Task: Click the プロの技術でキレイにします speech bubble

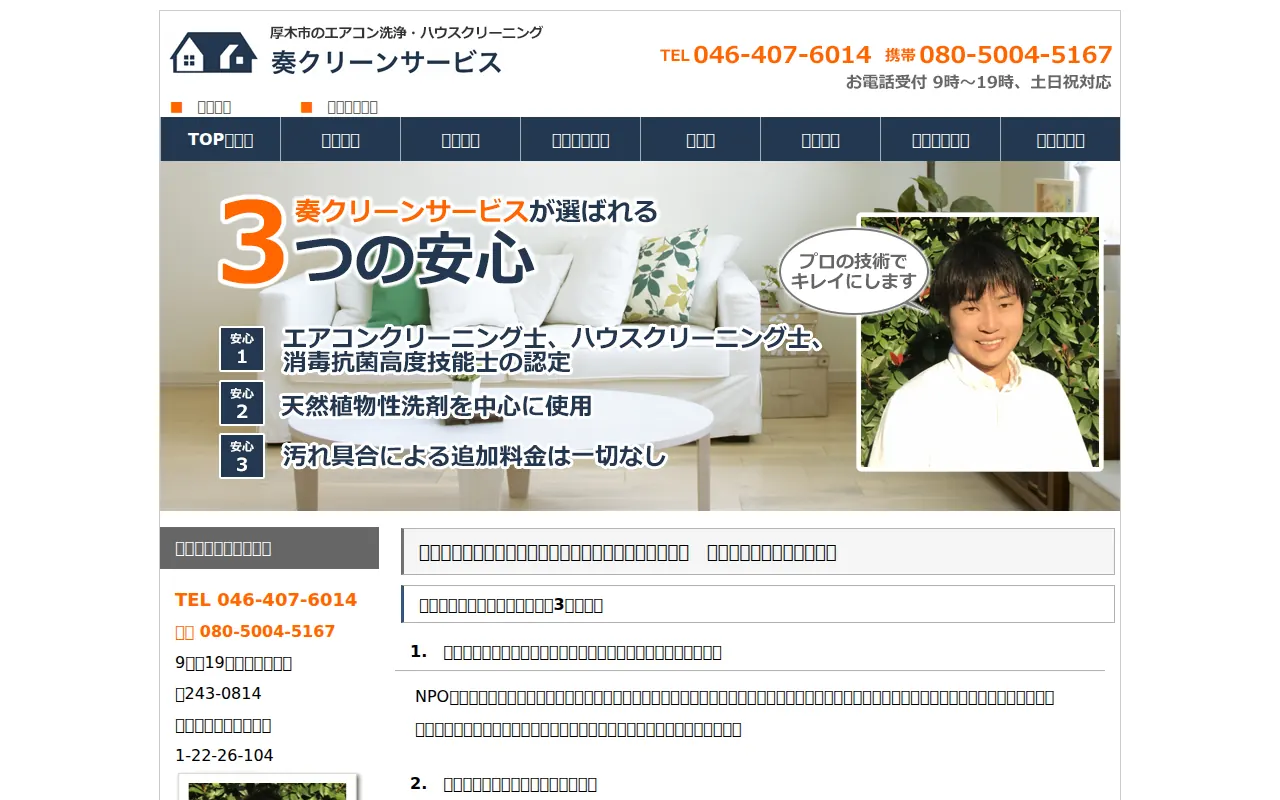Action: tap(854, 271)
